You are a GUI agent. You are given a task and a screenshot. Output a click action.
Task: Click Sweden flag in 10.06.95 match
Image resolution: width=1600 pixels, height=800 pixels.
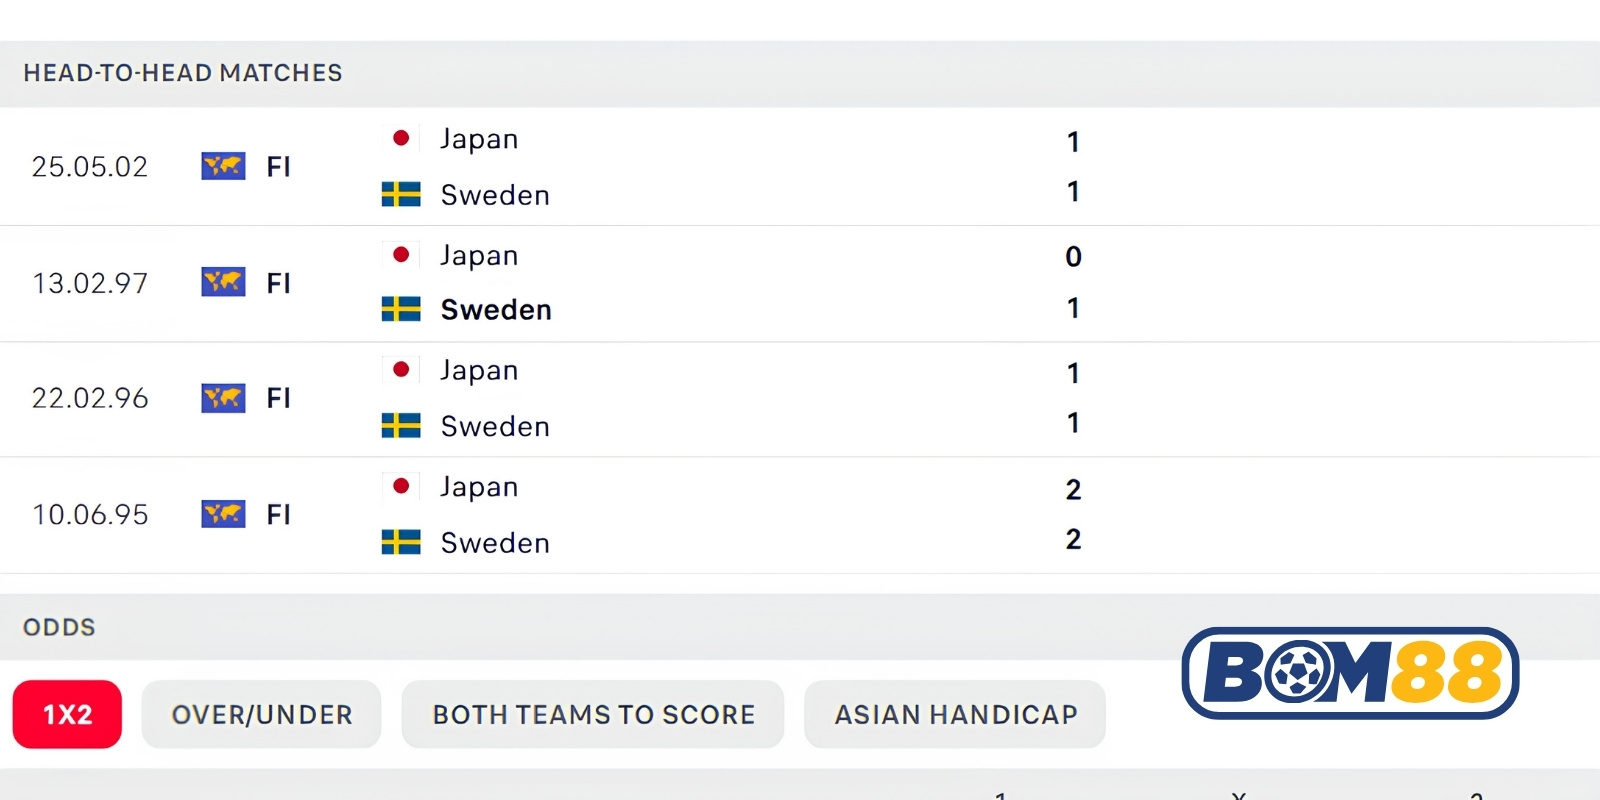pos(401,542)
